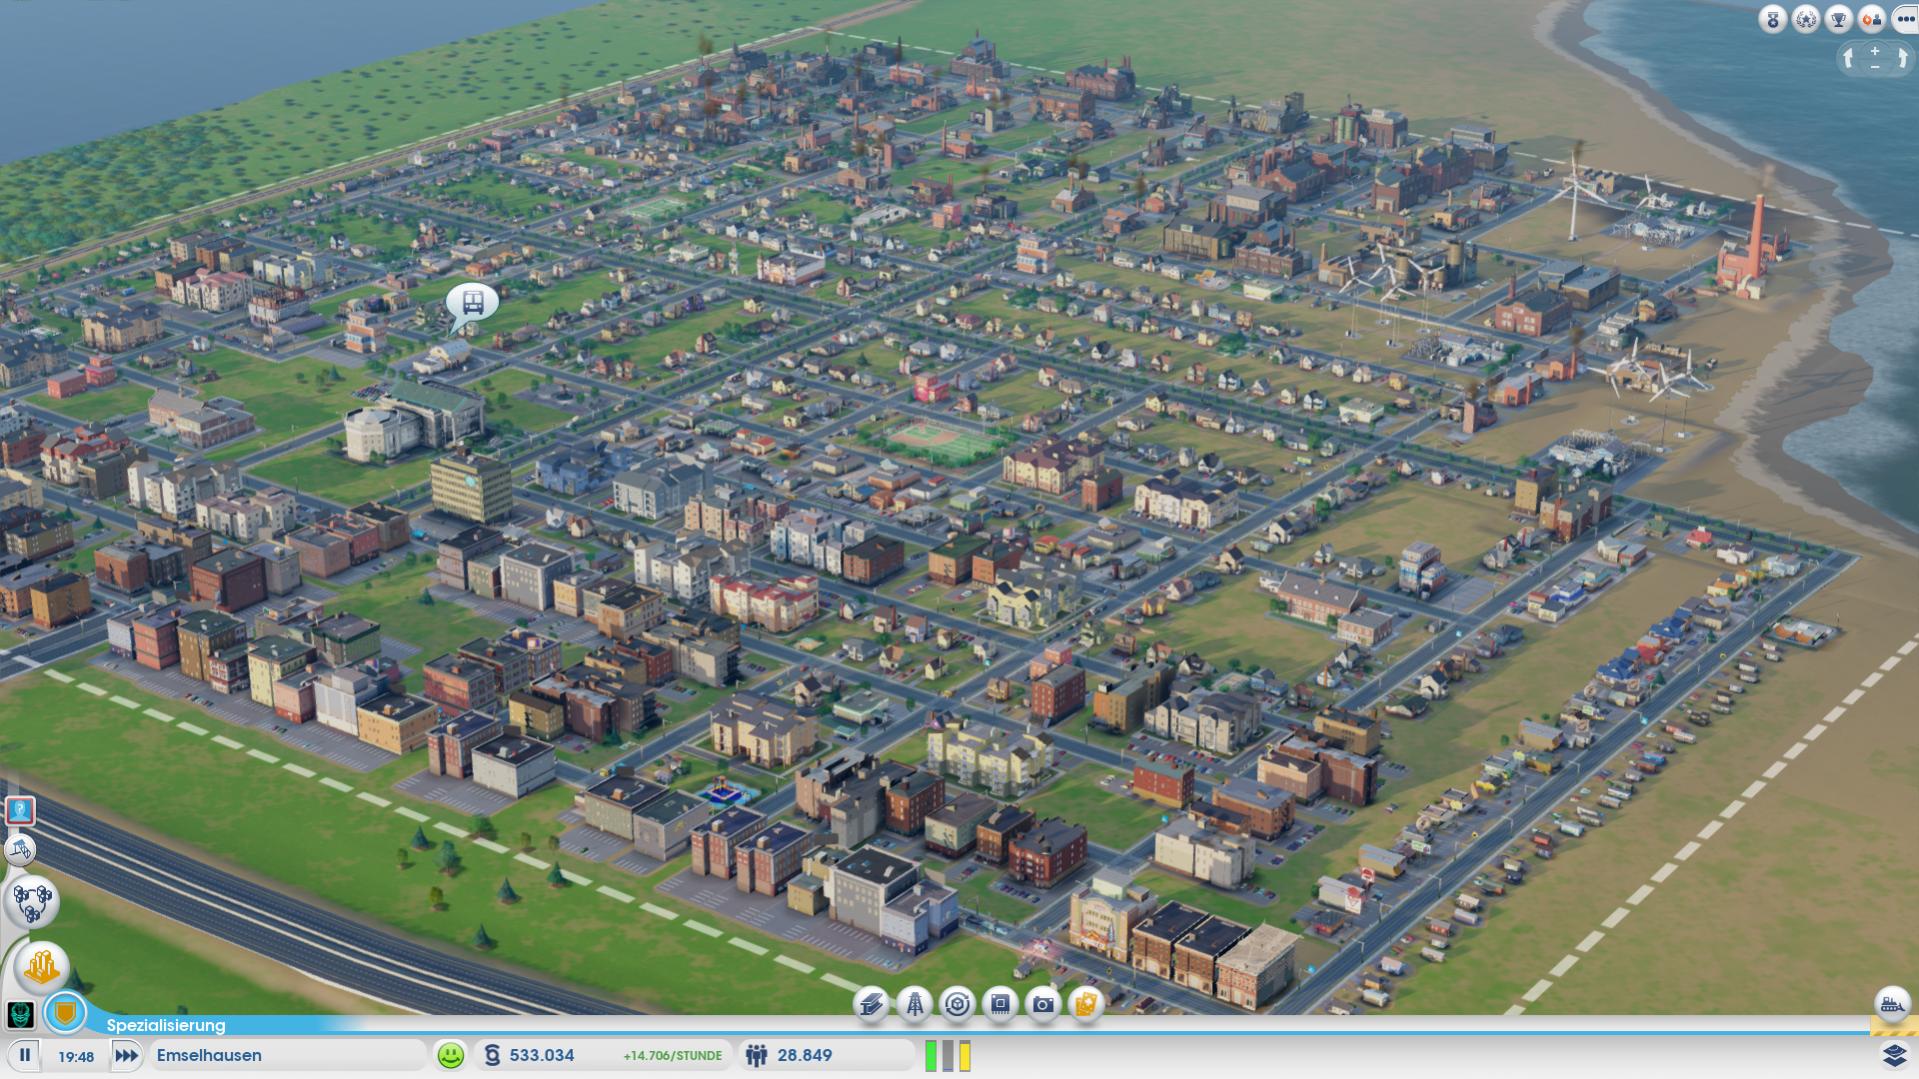Pause the game simulation
The width and height of the screenshot is (1919, 1079).
(x=25, y=1055)
